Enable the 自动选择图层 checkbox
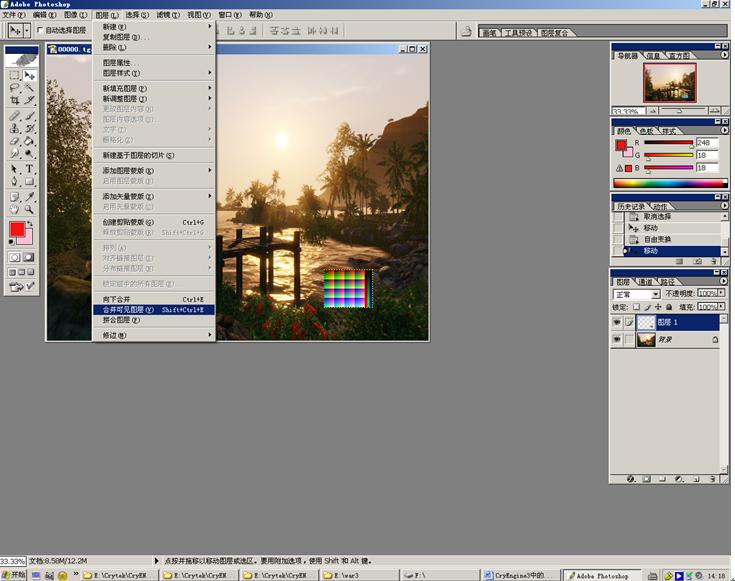This screenshot has height=581, width=735. [x=41, y=31]
